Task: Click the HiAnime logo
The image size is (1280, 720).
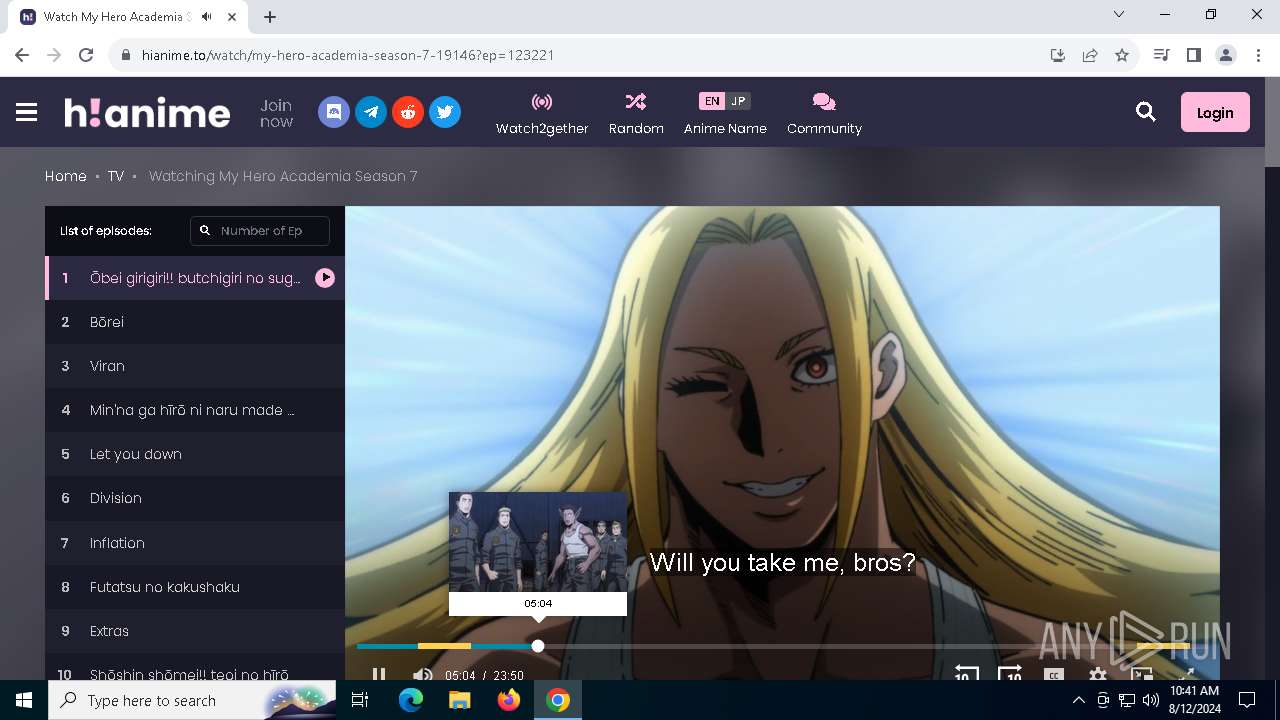Action: click(x=147, y=112)
